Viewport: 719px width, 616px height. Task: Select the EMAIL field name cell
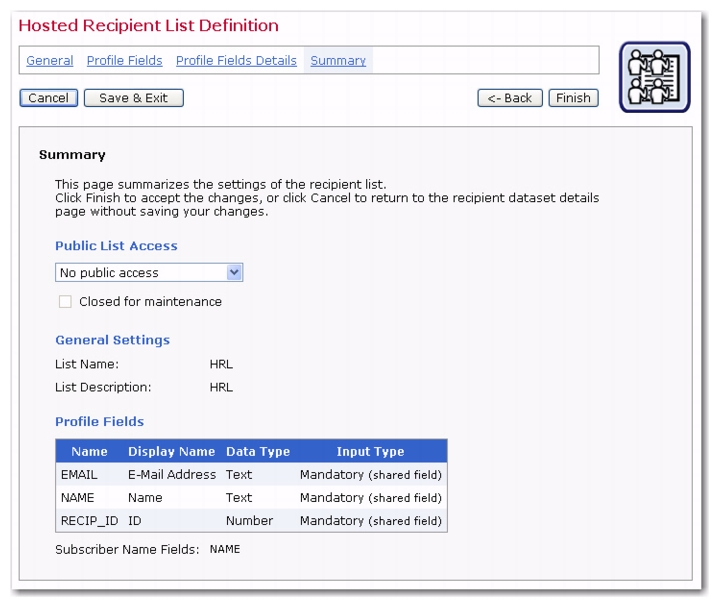coord(79,474)
